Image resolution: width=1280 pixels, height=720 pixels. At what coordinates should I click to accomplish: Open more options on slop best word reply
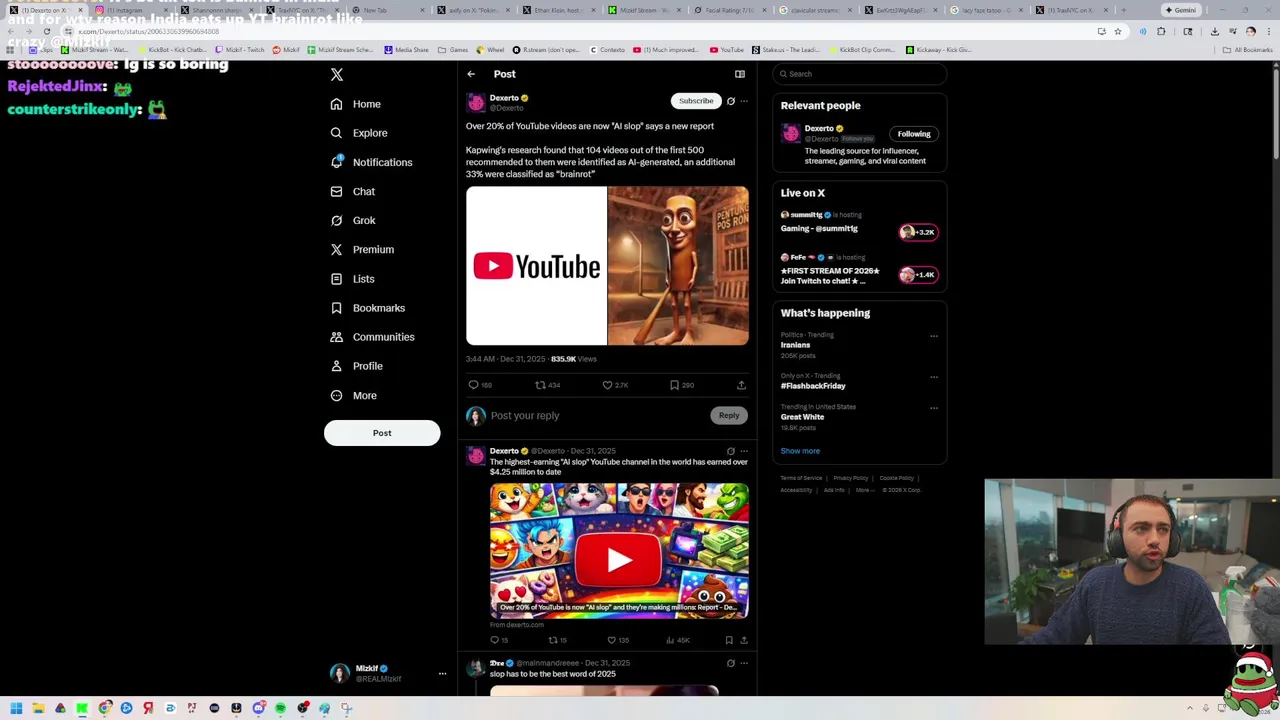744,663
